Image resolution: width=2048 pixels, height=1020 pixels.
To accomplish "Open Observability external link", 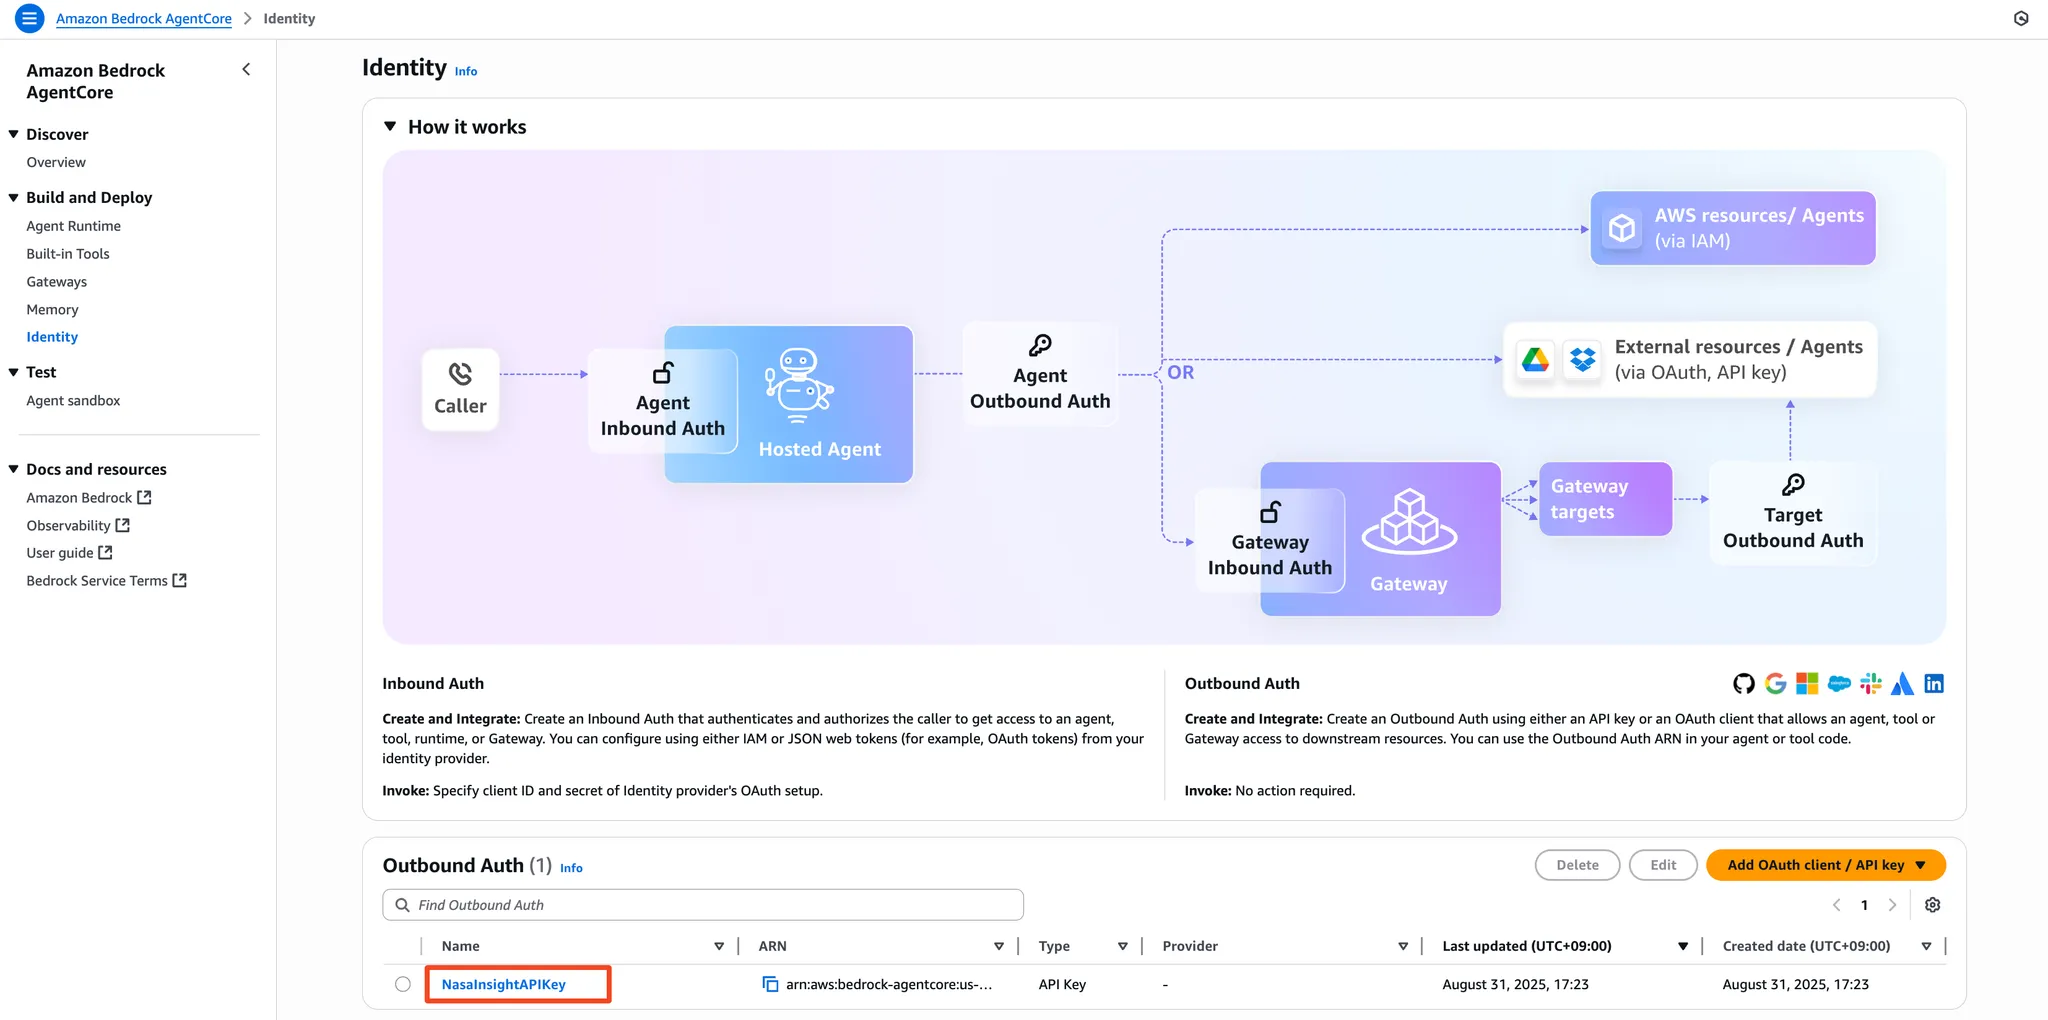I will pos(78,526).
